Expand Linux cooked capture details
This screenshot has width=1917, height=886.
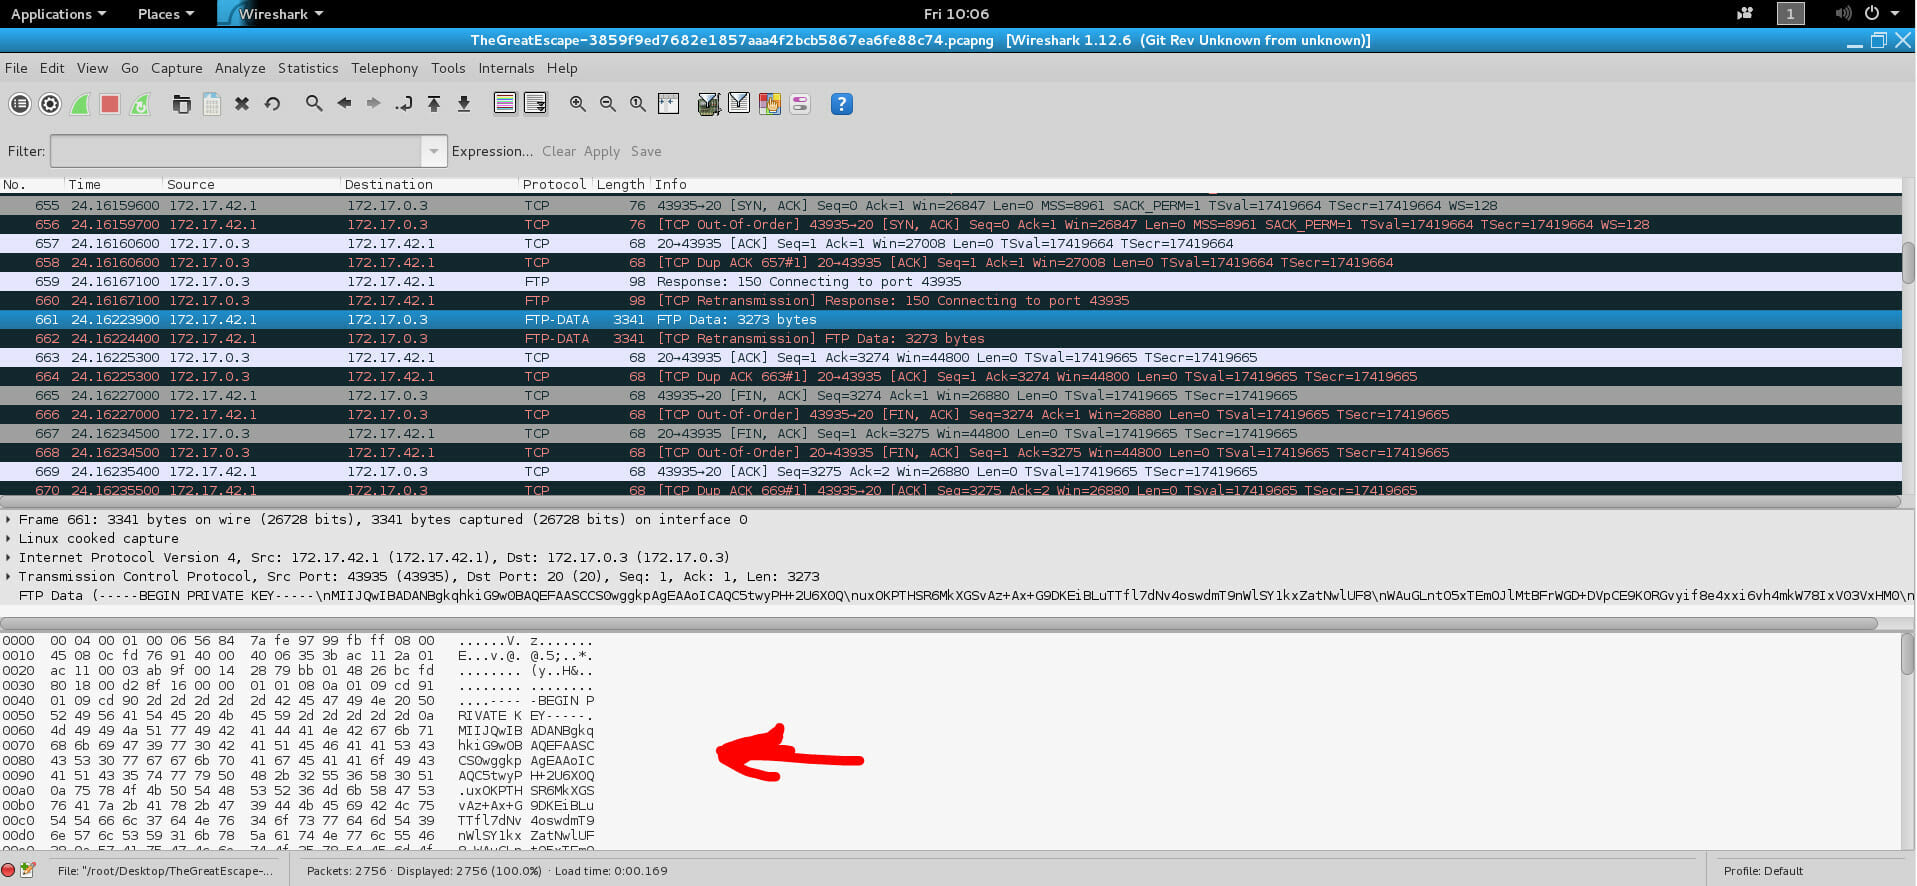coord(9,538)
